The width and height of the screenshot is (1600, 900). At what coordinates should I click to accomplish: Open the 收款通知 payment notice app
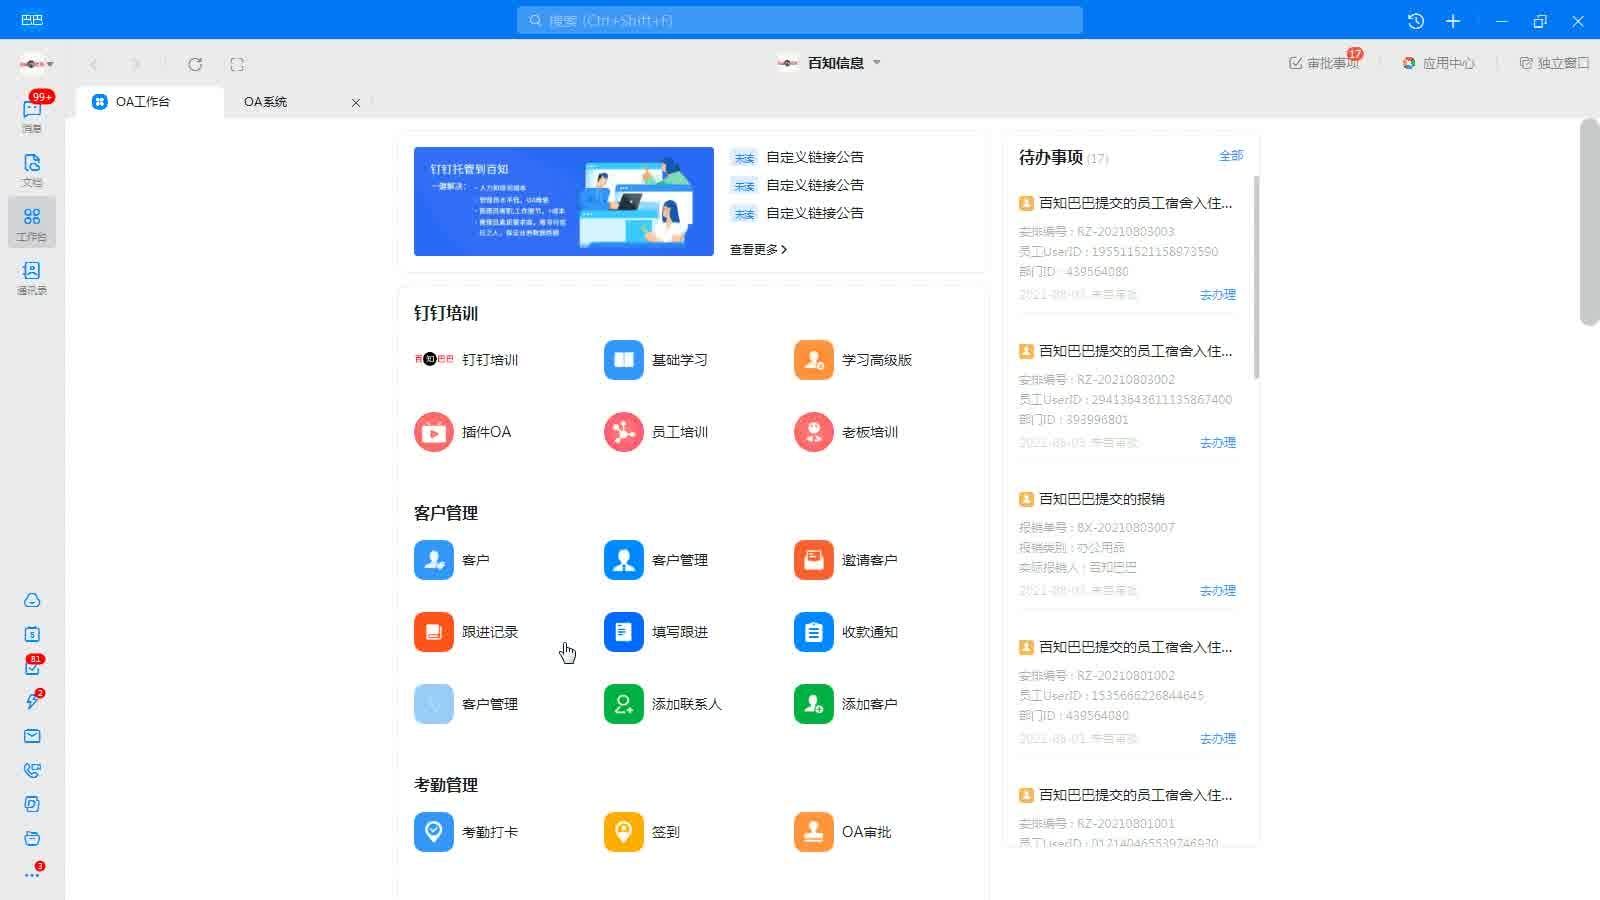coord(813,632)
